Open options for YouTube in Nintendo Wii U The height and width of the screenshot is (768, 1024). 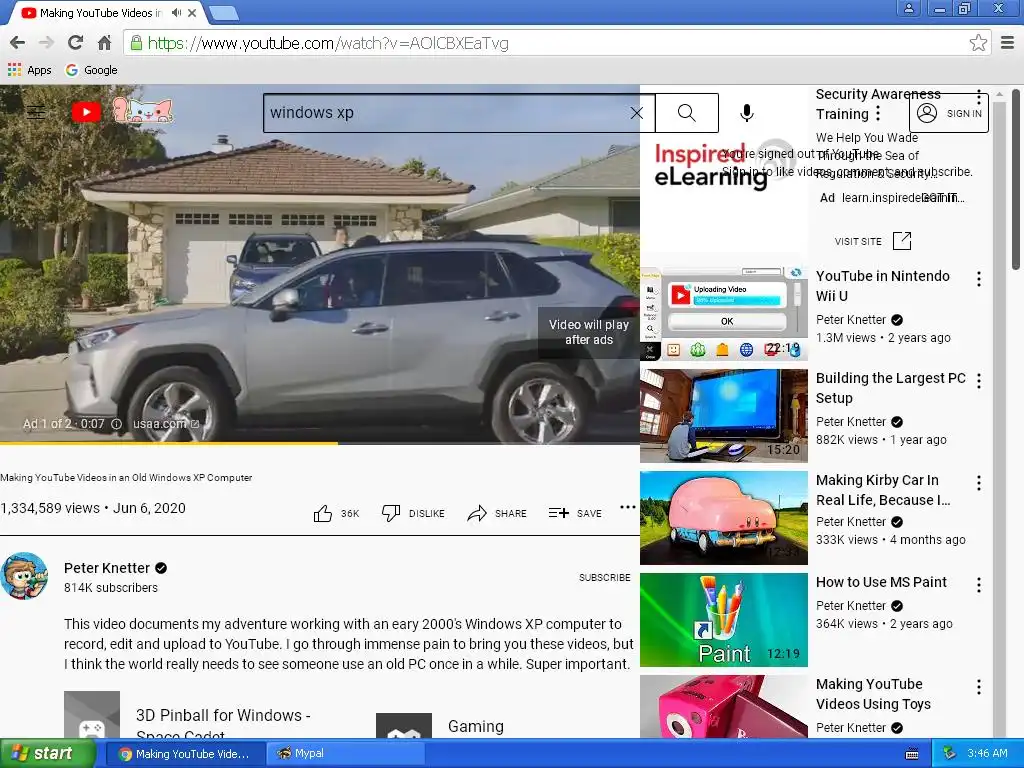pyautogui.click(x=978, y=280)
